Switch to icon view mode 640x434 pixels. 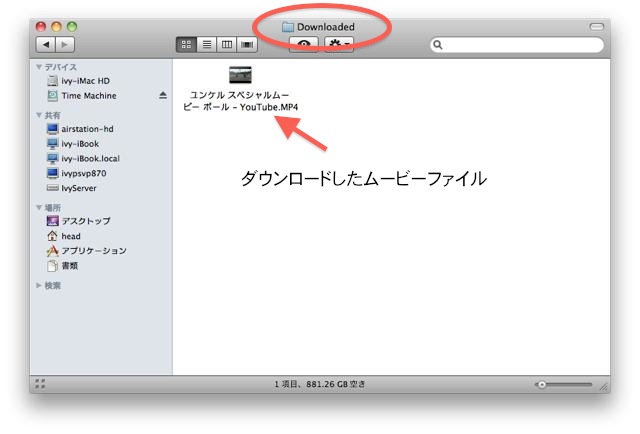187,45
